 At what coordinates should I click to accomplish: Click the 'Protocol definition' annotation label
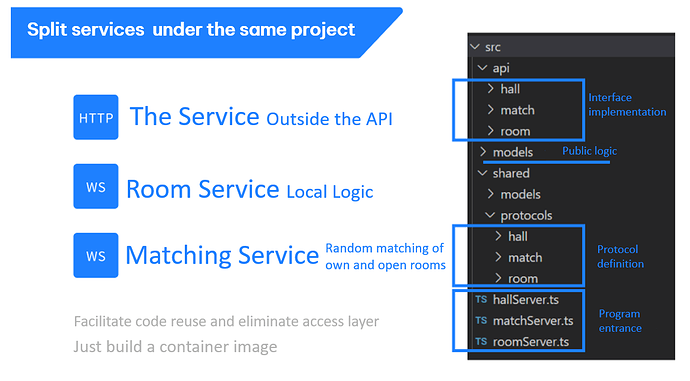point(620,256)
